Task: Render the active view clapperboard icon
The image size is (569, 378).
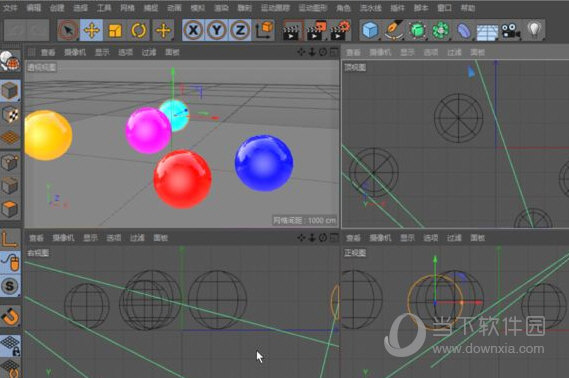Action: pos(292,30)
